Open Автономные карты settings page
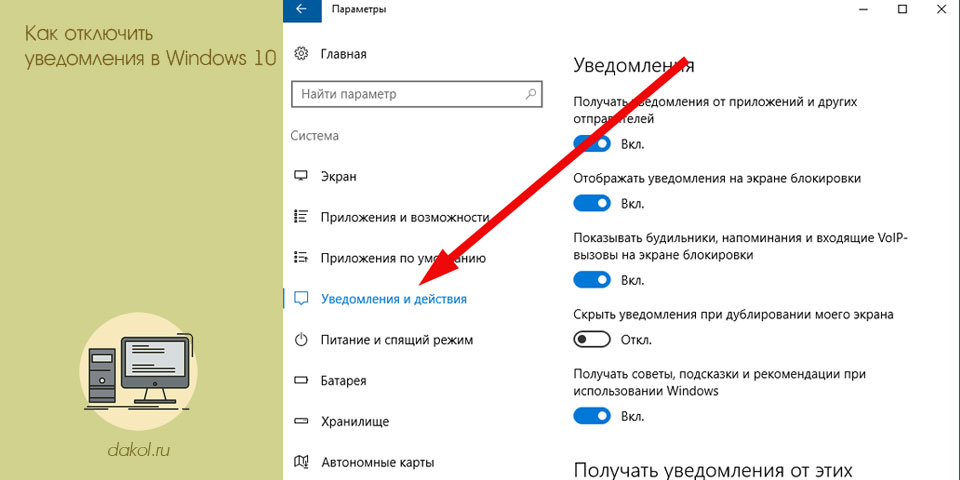 (377, 462)
